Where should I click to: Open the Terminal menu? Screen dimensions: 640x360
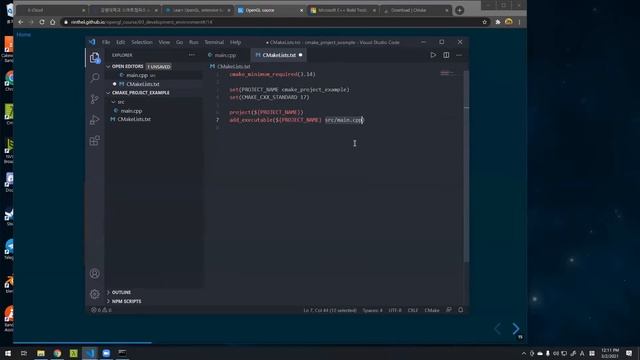click(x=214, y=42)
